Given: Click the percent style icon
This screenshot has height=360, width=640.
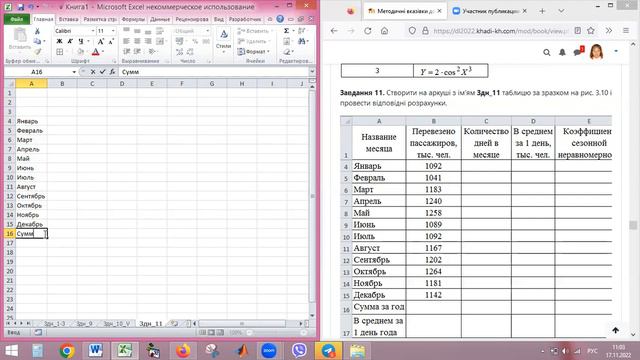Looking at the screenshot, I should click(x=195, y=41).
